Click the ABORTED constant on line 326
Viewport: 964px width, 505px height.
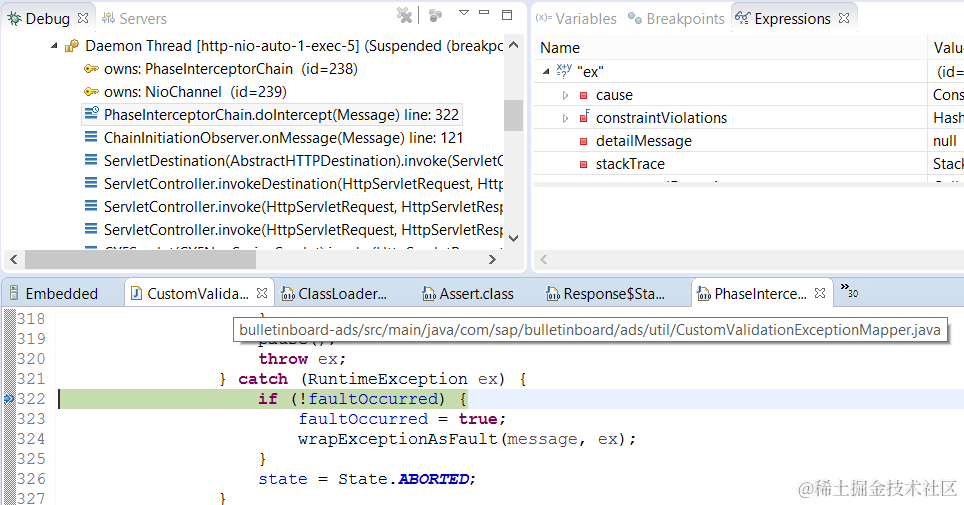click(x=433, y=479)
